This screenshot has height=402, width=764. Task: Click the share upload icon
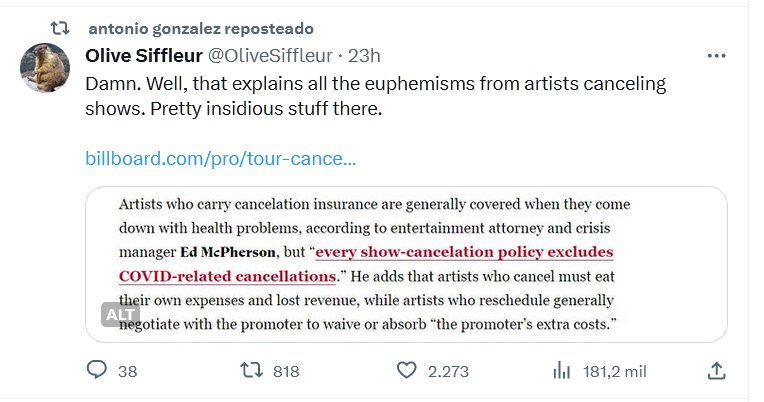tap(716, 371)
